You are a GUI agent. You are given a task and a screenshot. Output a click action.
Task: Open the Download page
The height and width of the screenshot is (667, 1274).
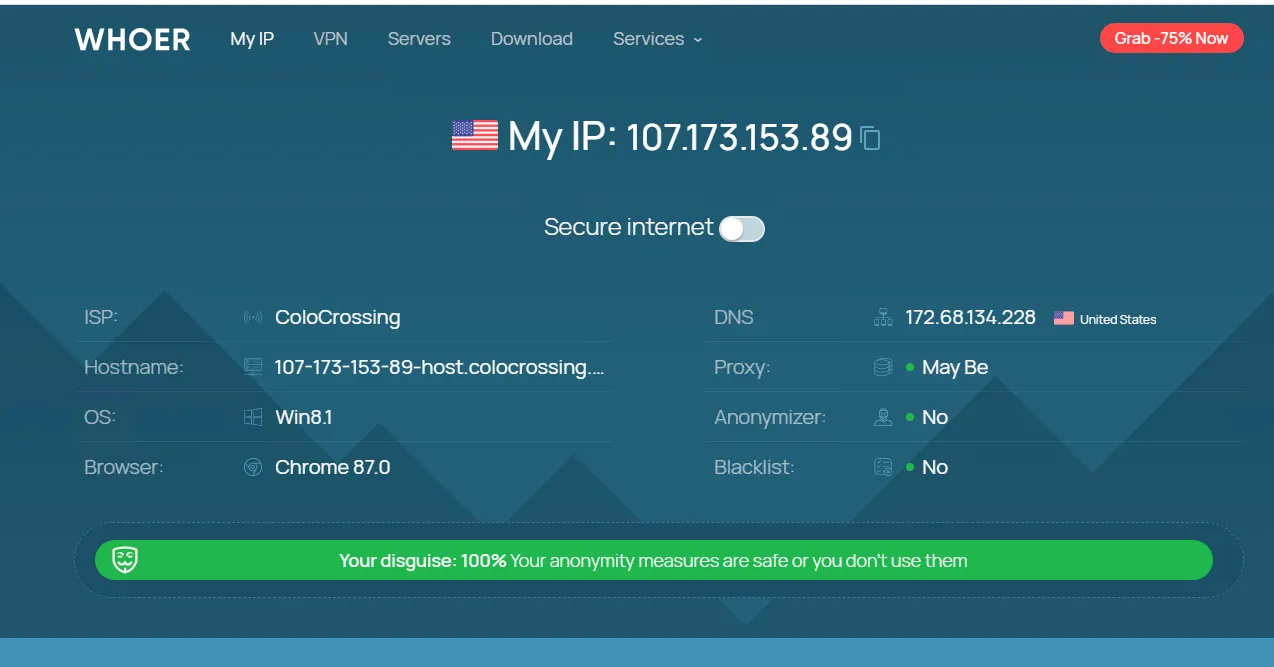tap(532, 39)
